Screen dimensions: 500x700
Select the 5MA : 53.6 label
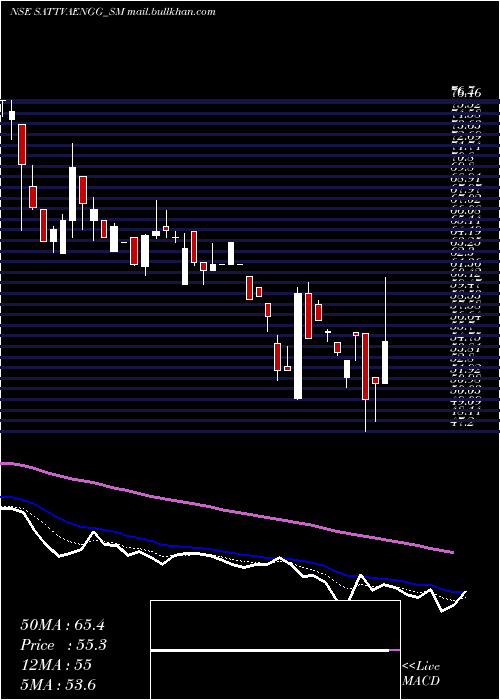[58, 684]
